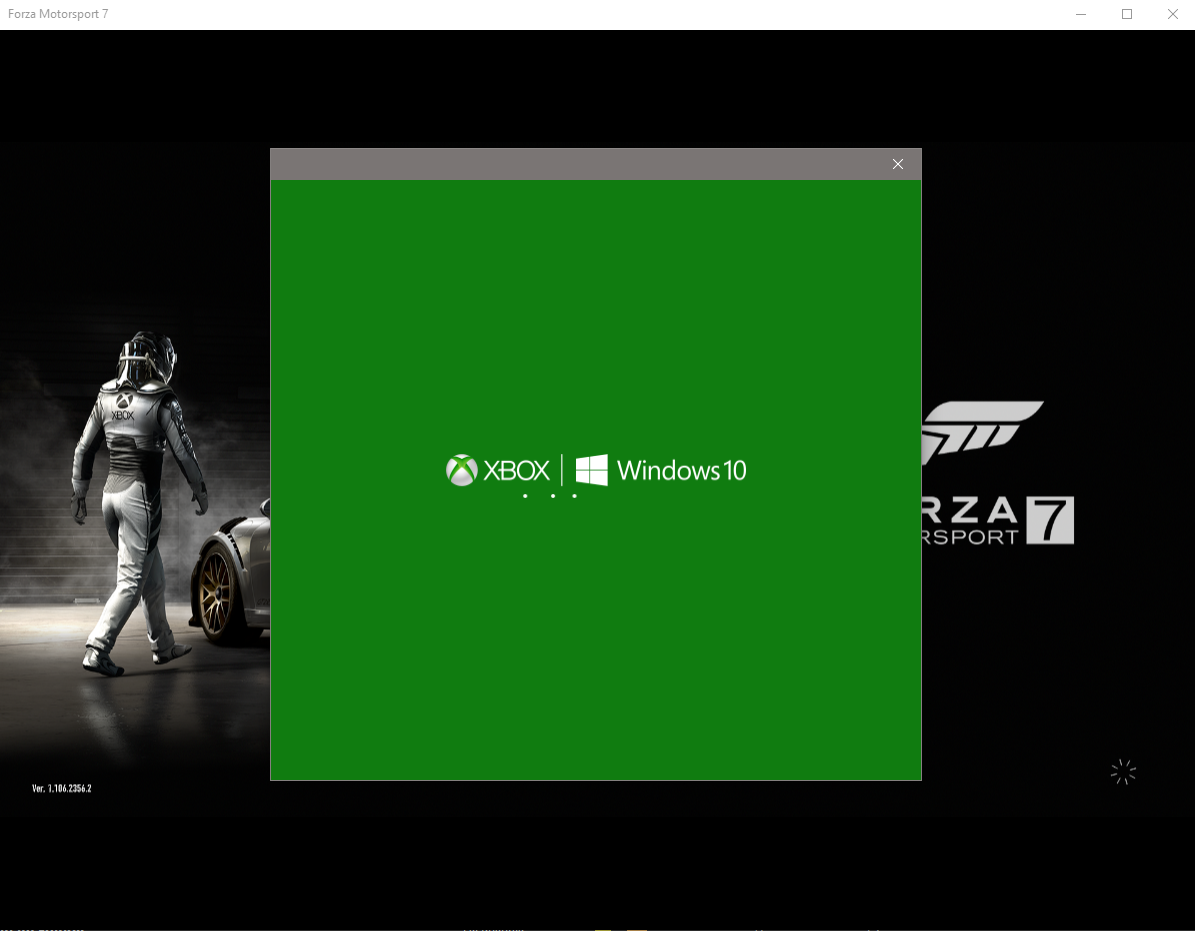
Task: Minimize the Forza Motorsport 7 window
Action: [1081, 14]
